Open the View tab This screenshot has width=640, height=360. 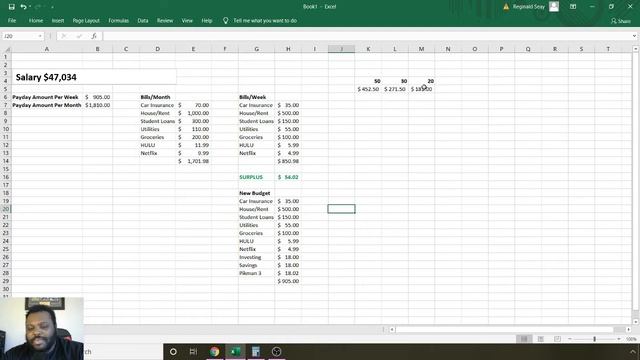(x=187, y=20)
